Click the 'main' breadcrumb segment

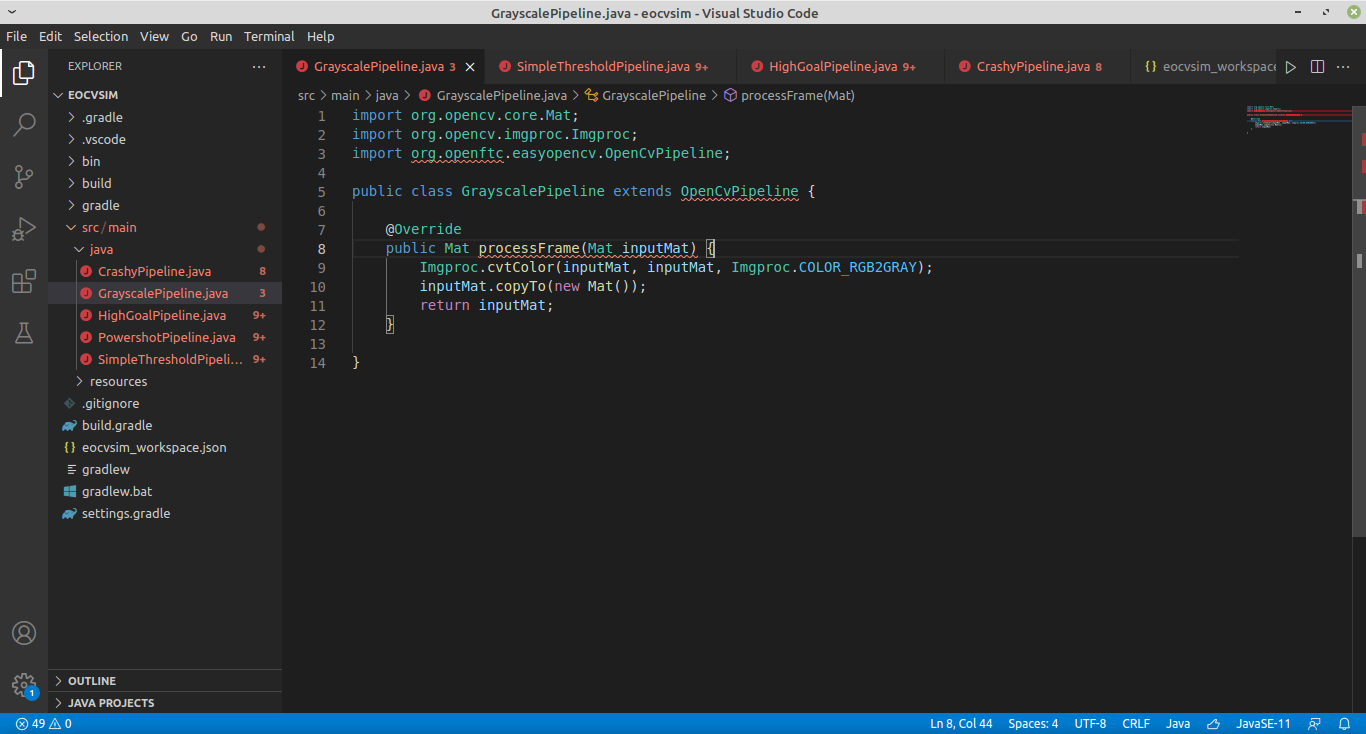tap(345, 96)
